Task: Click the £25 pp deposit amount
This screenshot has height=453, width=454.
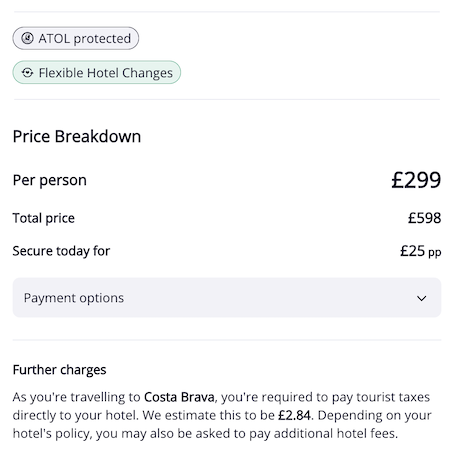Action: point(421,251)
